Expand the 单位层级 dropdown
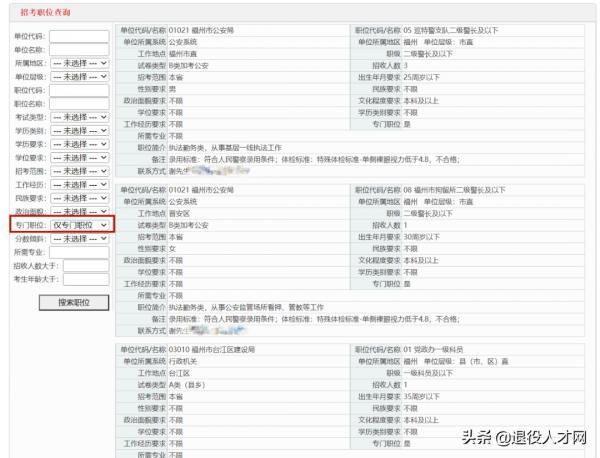This screenshot has height=458, width=600. click(x=80, y=76)
